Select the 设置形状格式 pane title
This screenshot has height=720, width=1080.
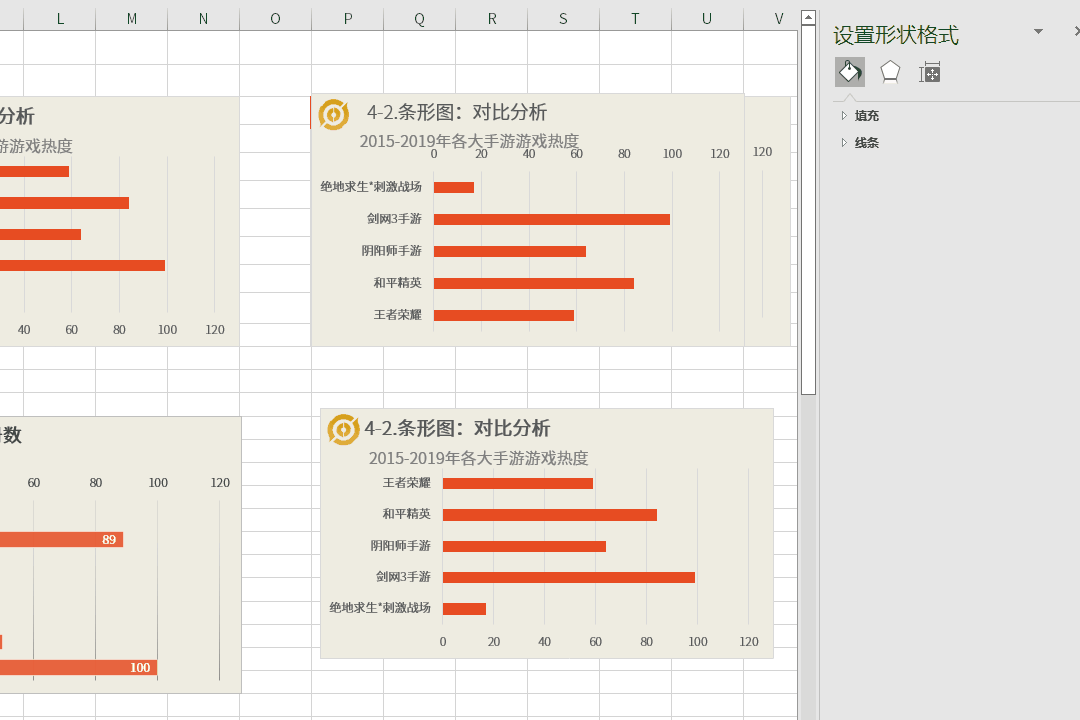895,35
